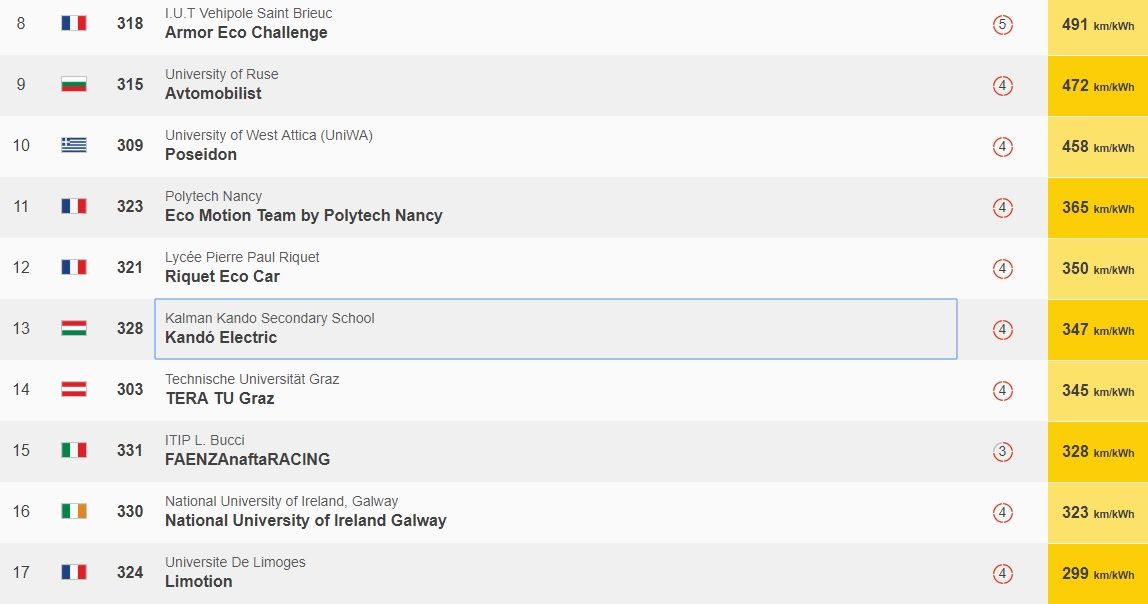Select car number 315
The image size is (1148, 604).
[130, 84]
